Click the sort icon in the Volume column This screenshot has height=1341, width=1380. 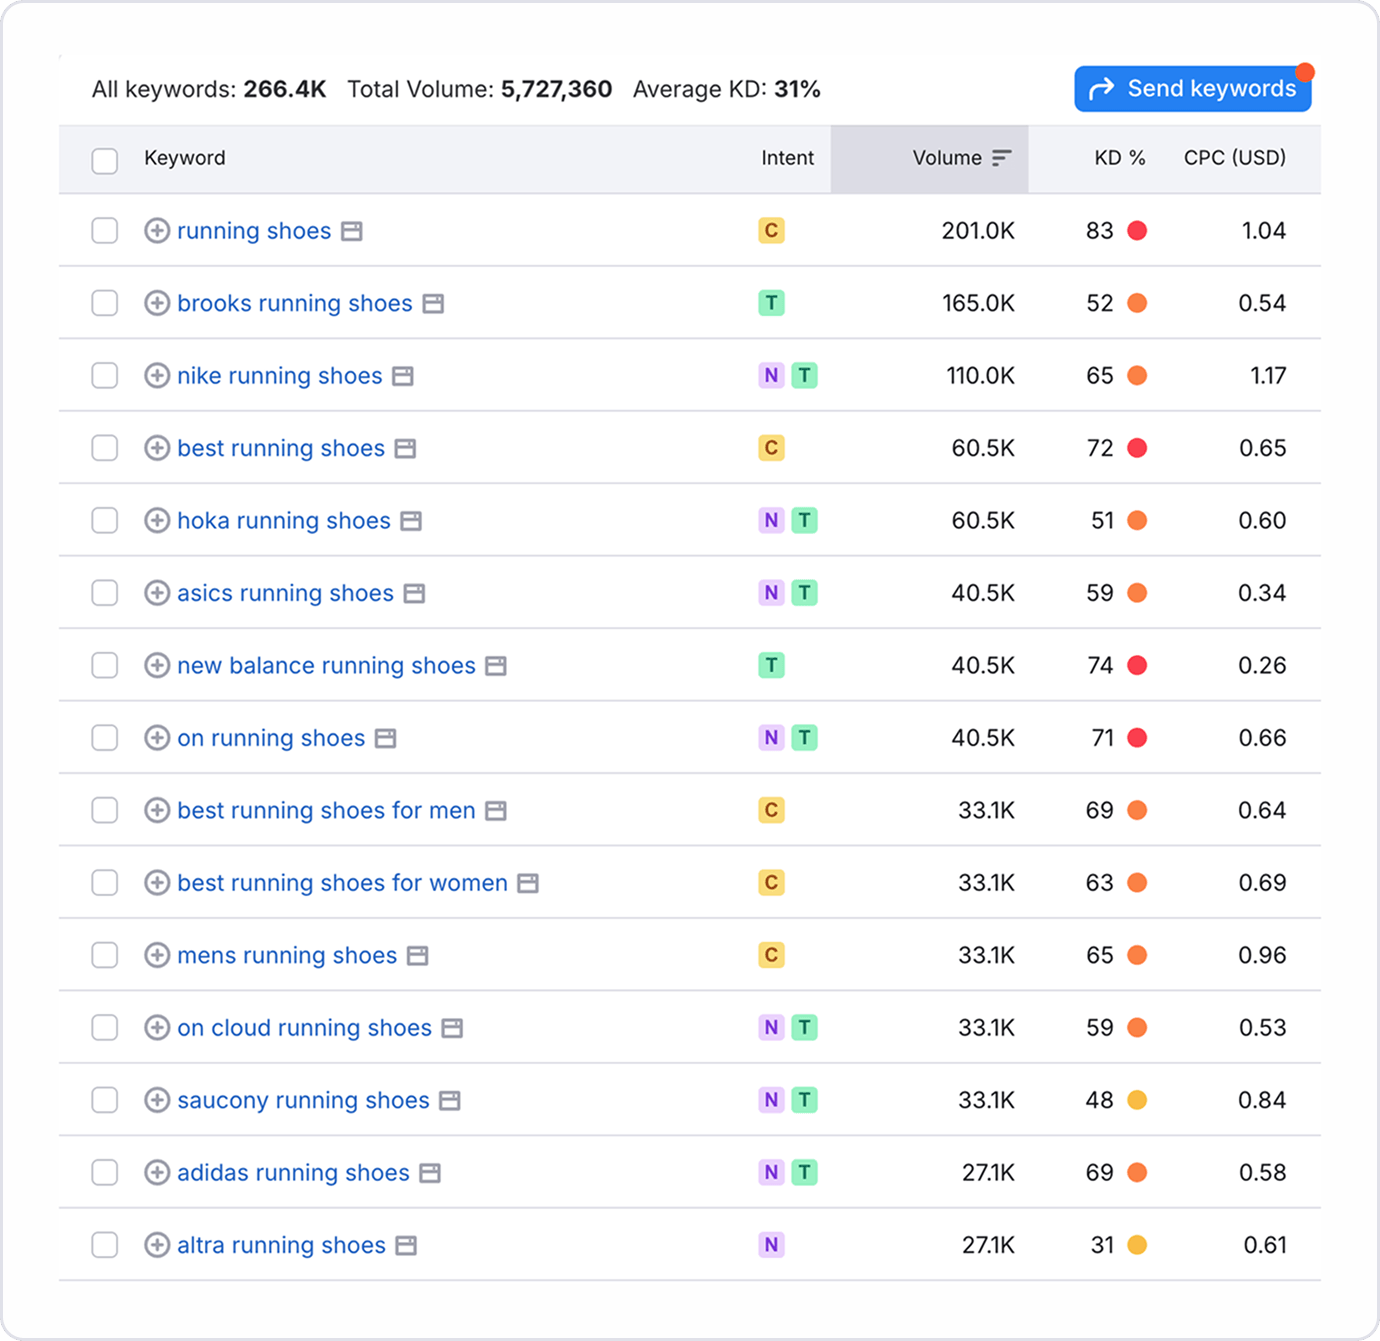1001,157
